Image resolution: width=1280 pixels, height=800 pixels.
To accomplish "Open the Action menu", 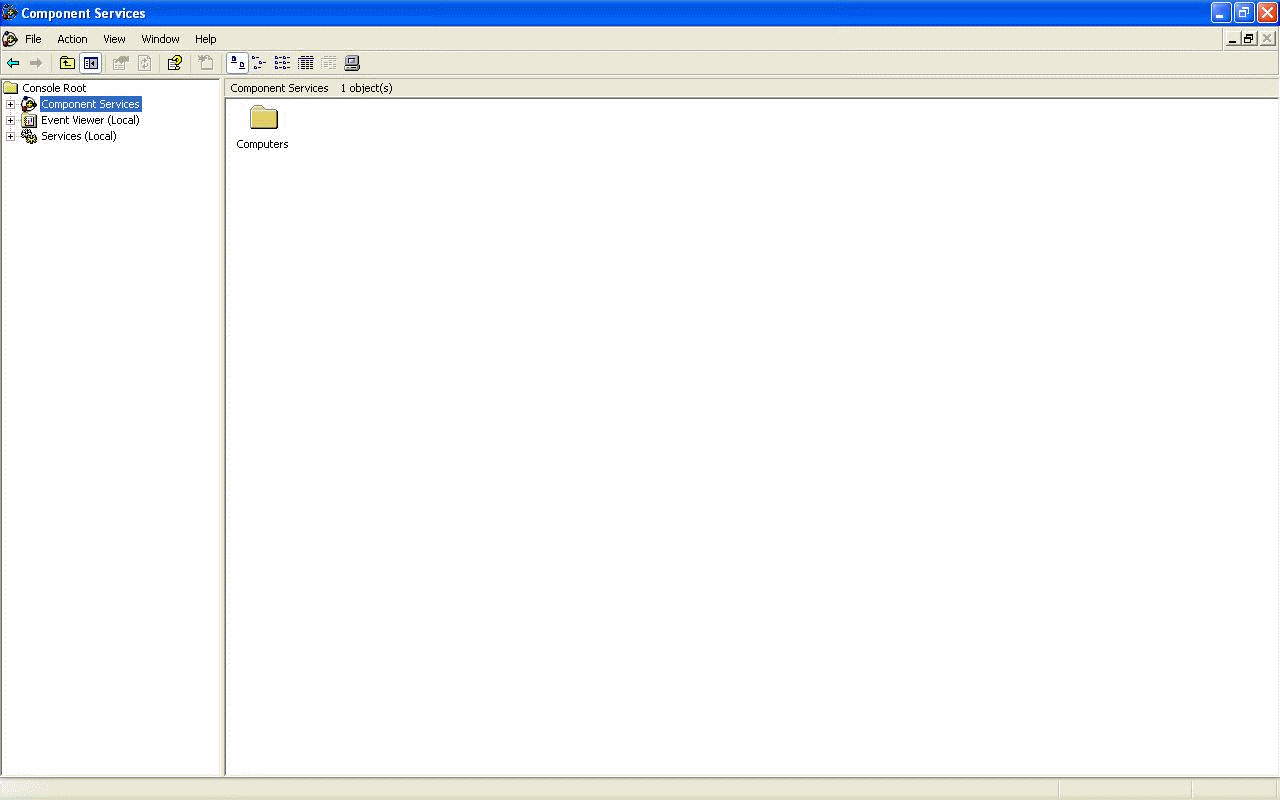I will [x=72, y=39].
